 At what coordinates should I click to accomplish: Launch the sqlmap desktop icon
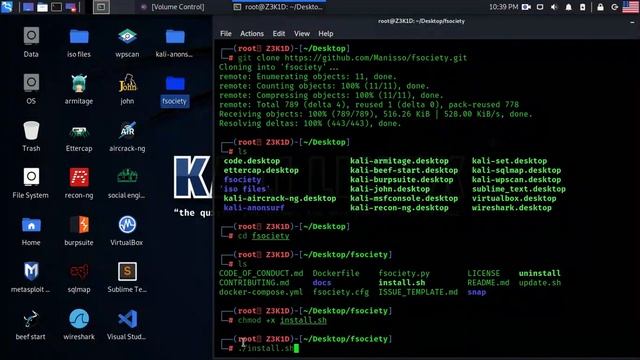79,278
